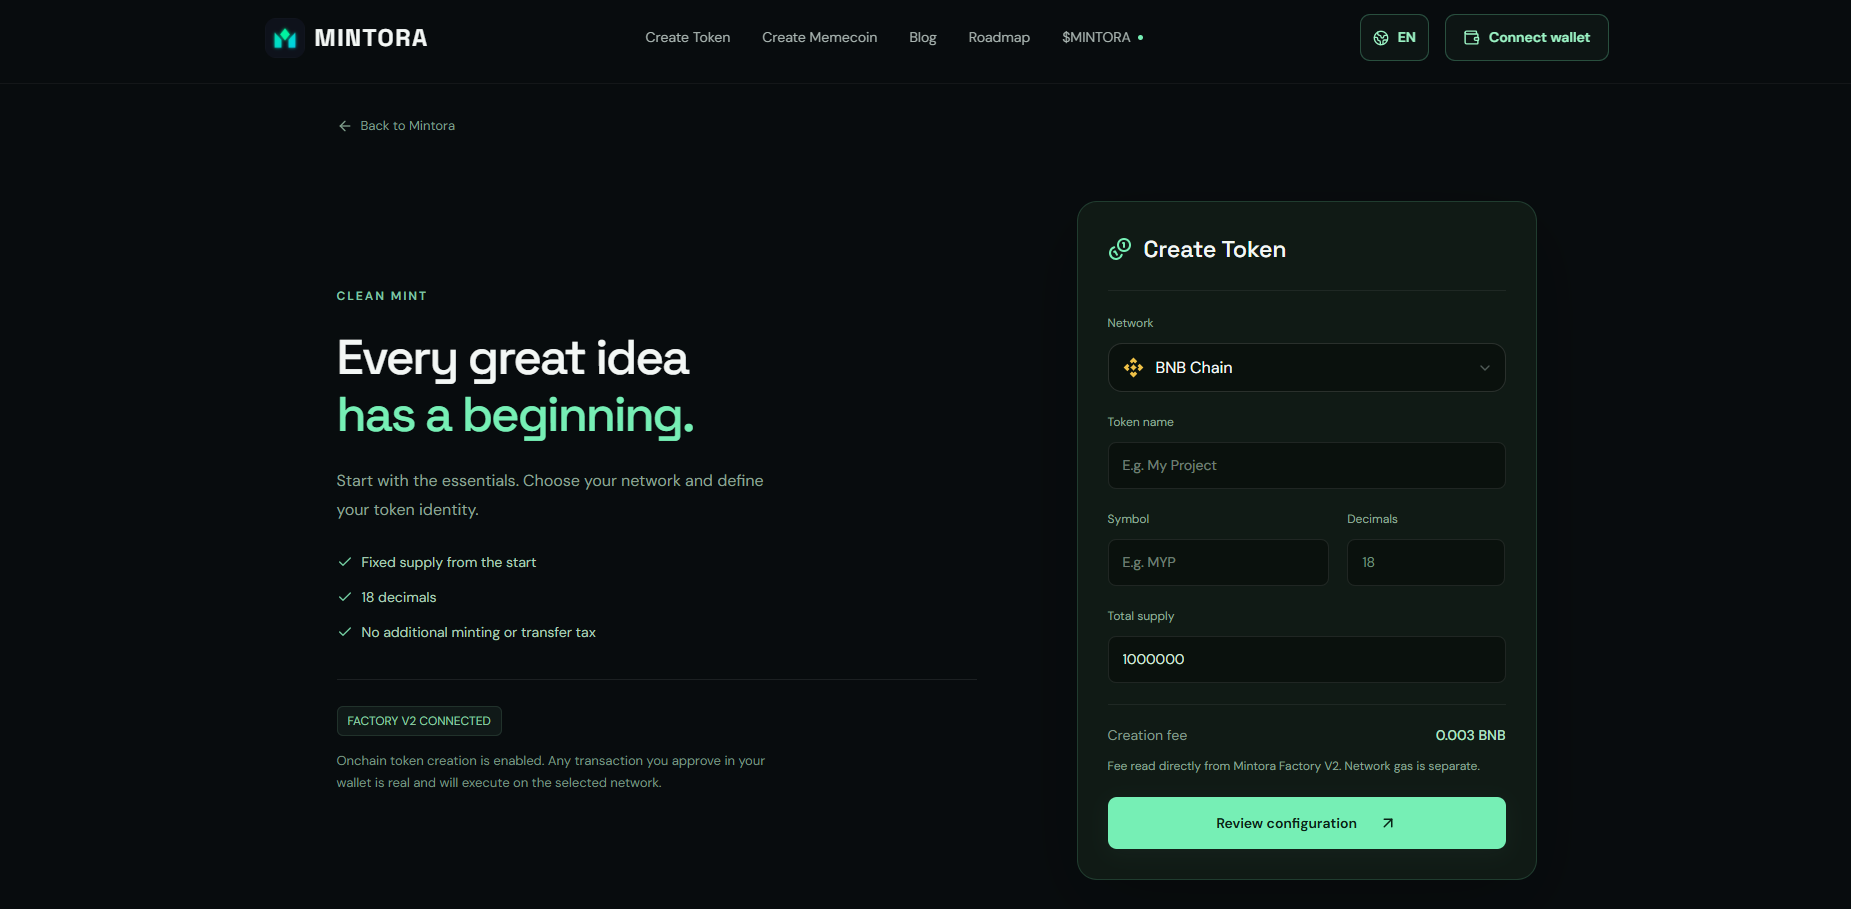1851x909 pixels.
Task: Click the Create Token card heading
Action: tap(1215, 249)
